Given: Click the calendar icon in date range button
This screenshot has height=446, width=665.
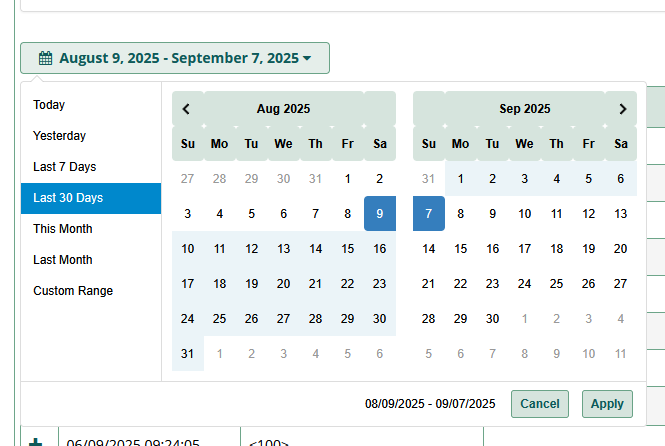Looking at the screenshot, I should click(x=45, y=58).
